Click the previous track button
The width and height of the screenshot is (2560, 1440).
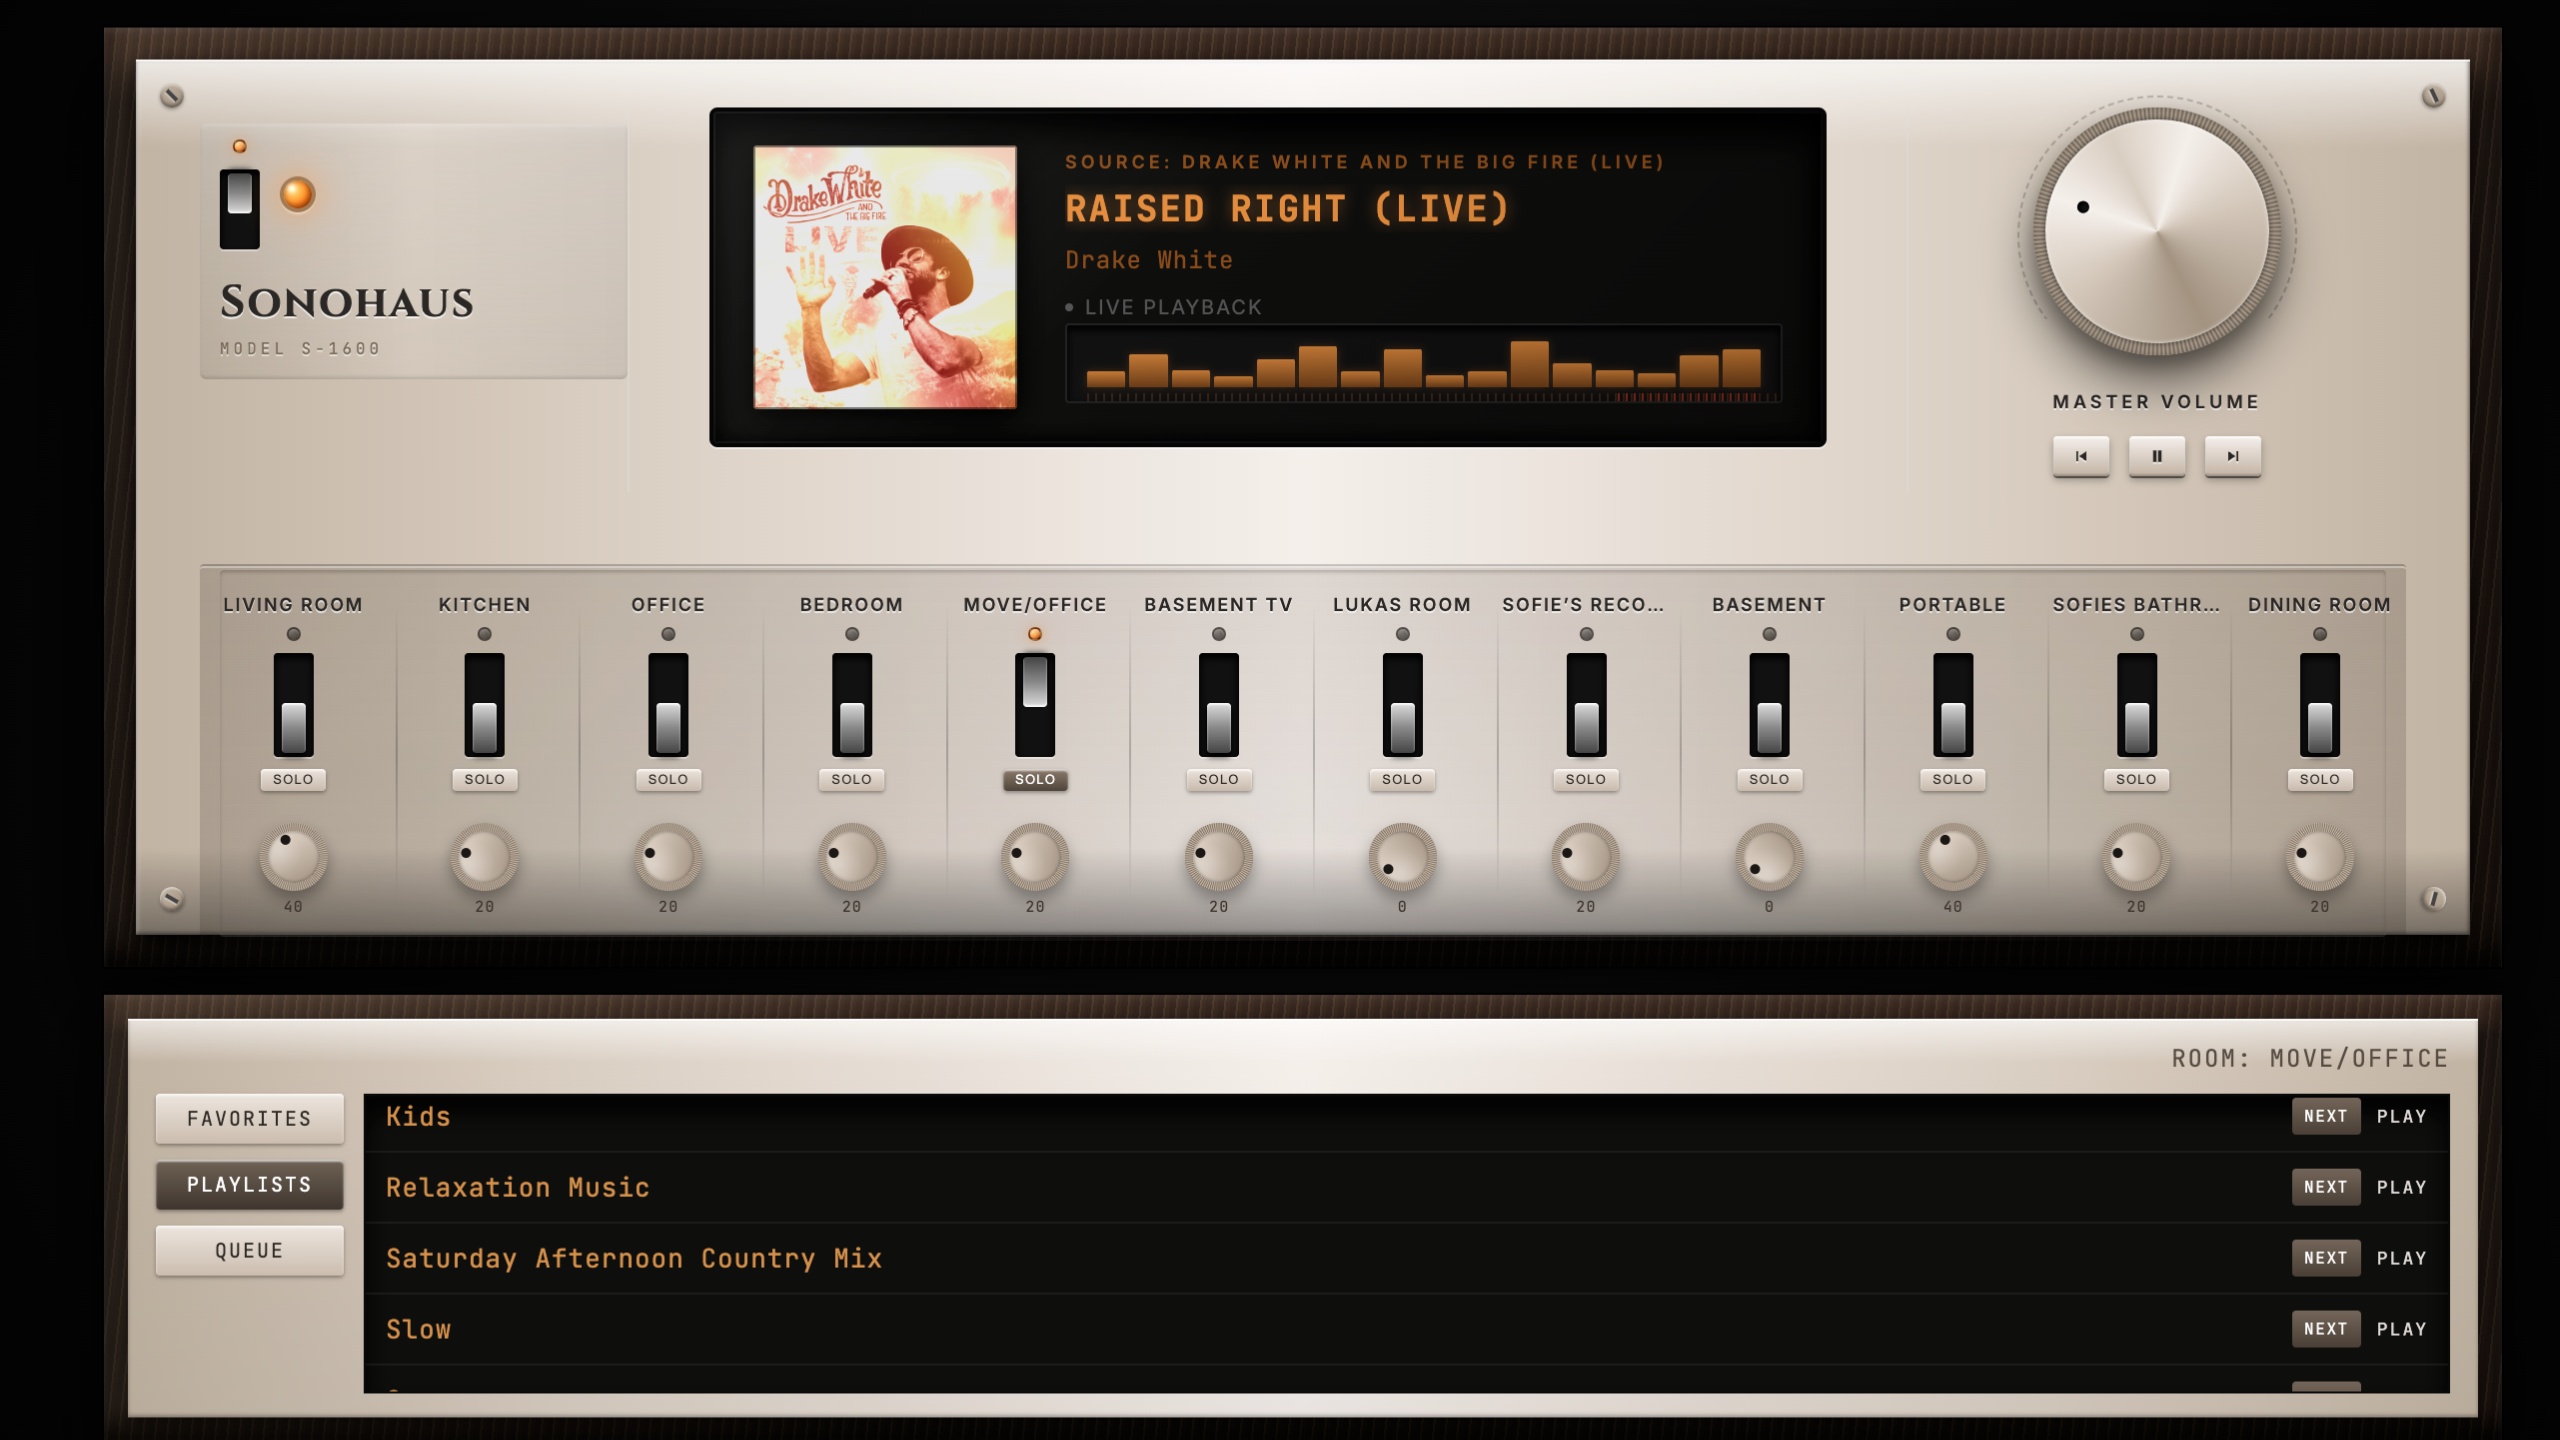coord(2080,456)
